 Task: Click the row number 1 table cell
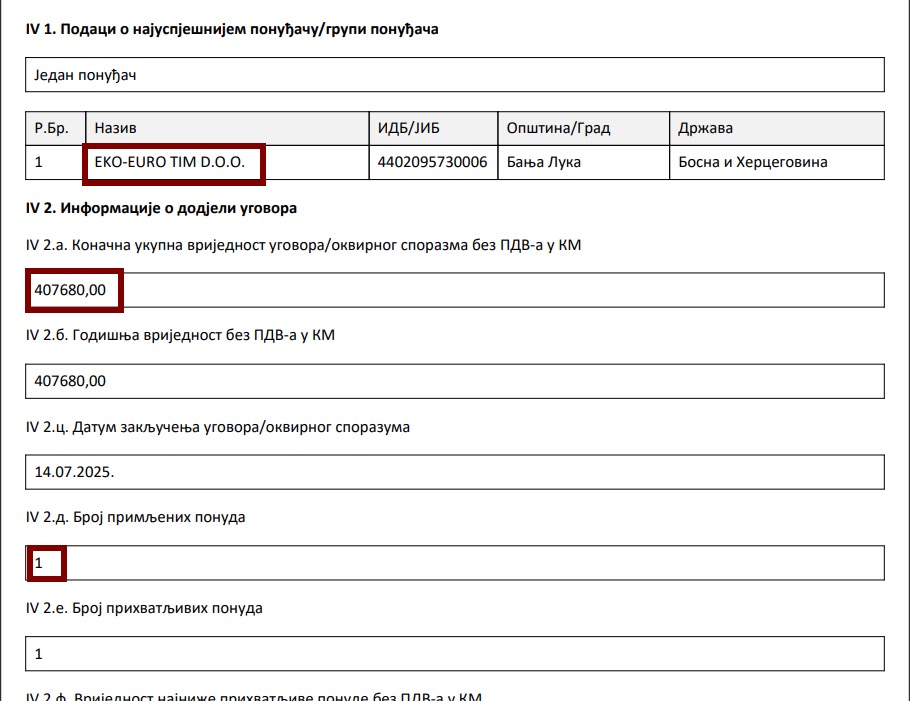coord(55,162)
